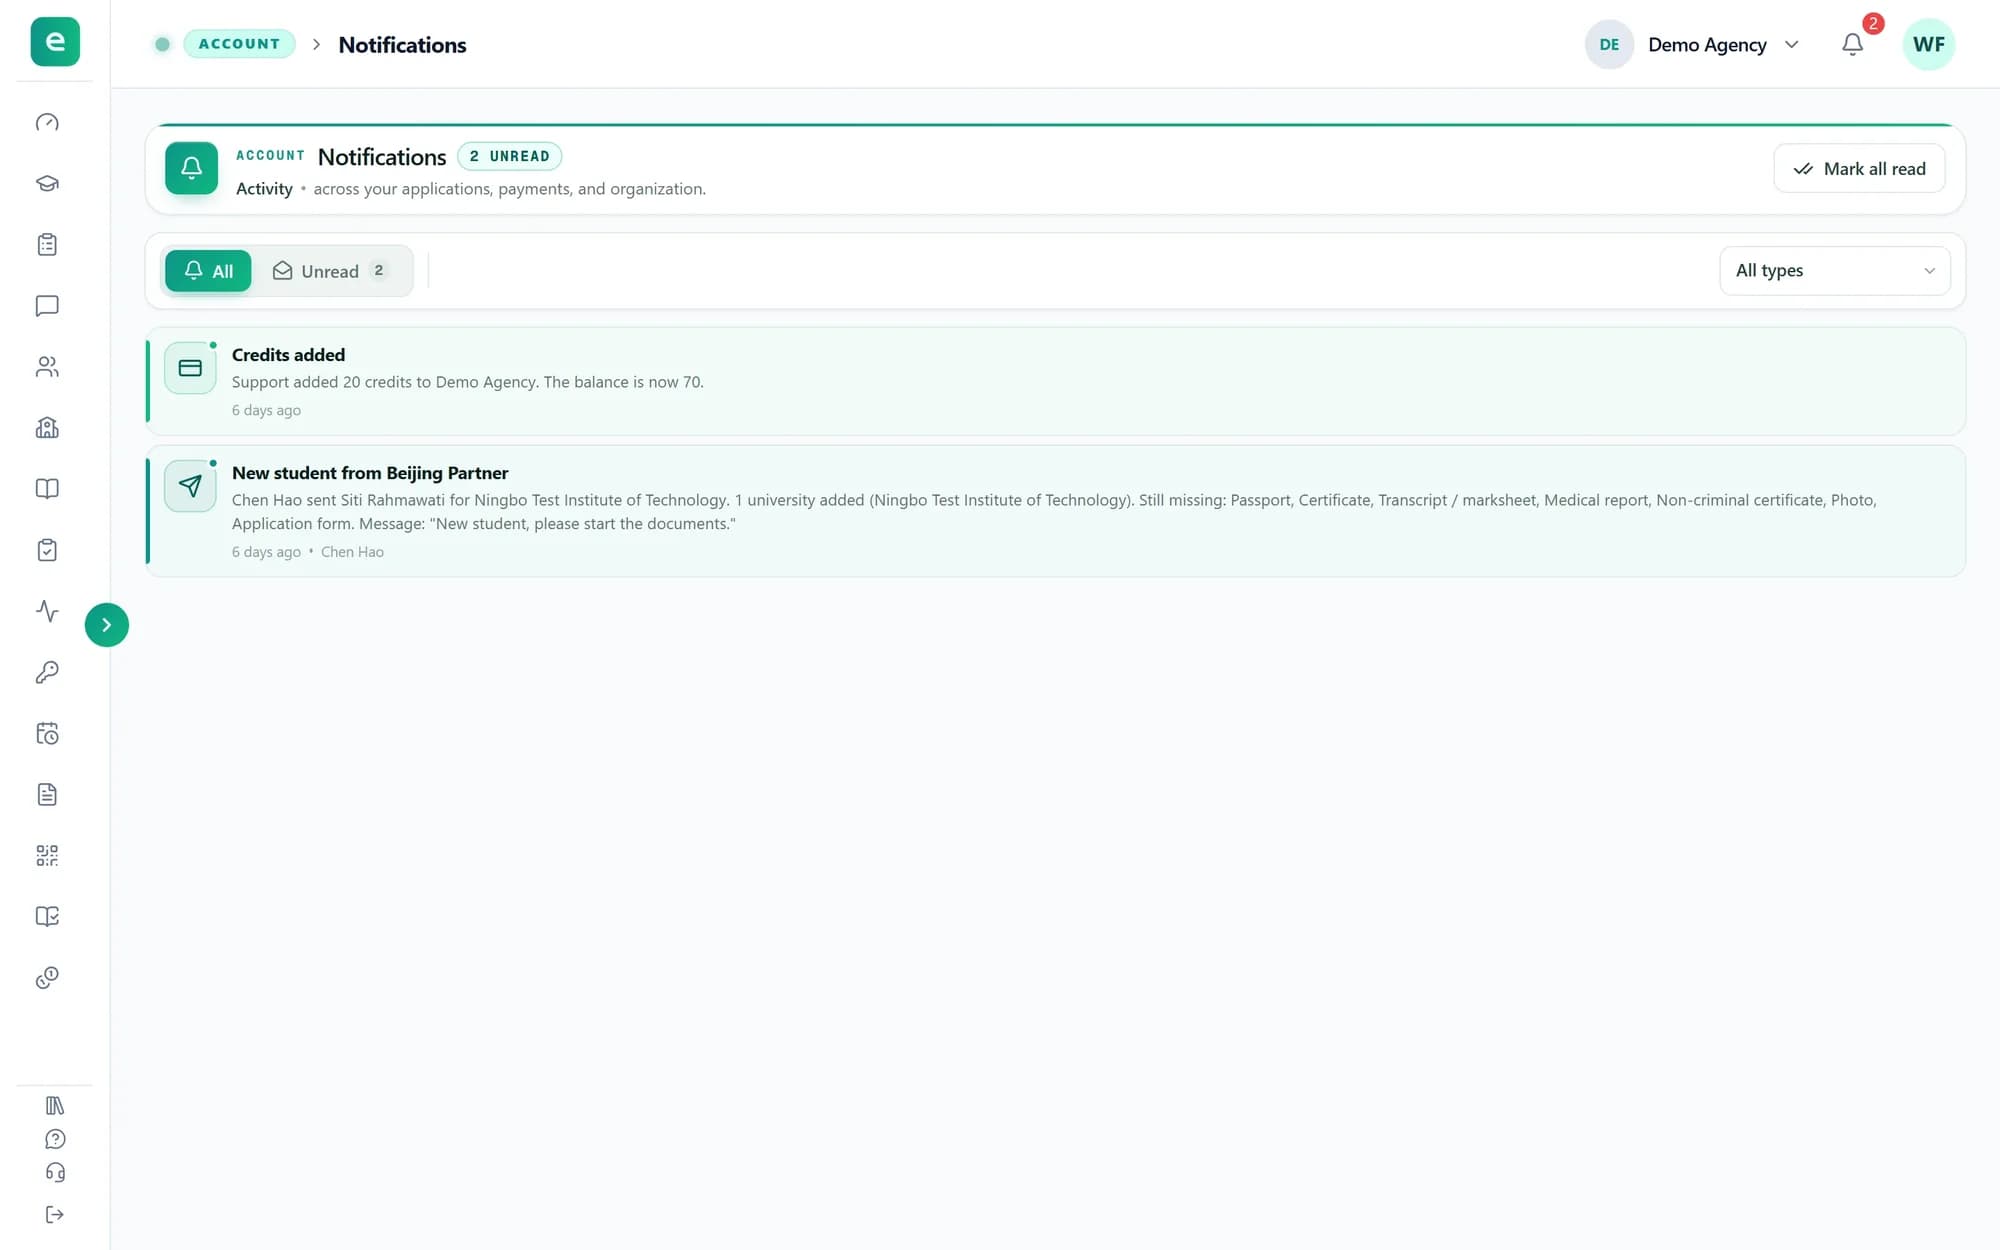Open the document file sidebar icon

(x=47, y=794)
